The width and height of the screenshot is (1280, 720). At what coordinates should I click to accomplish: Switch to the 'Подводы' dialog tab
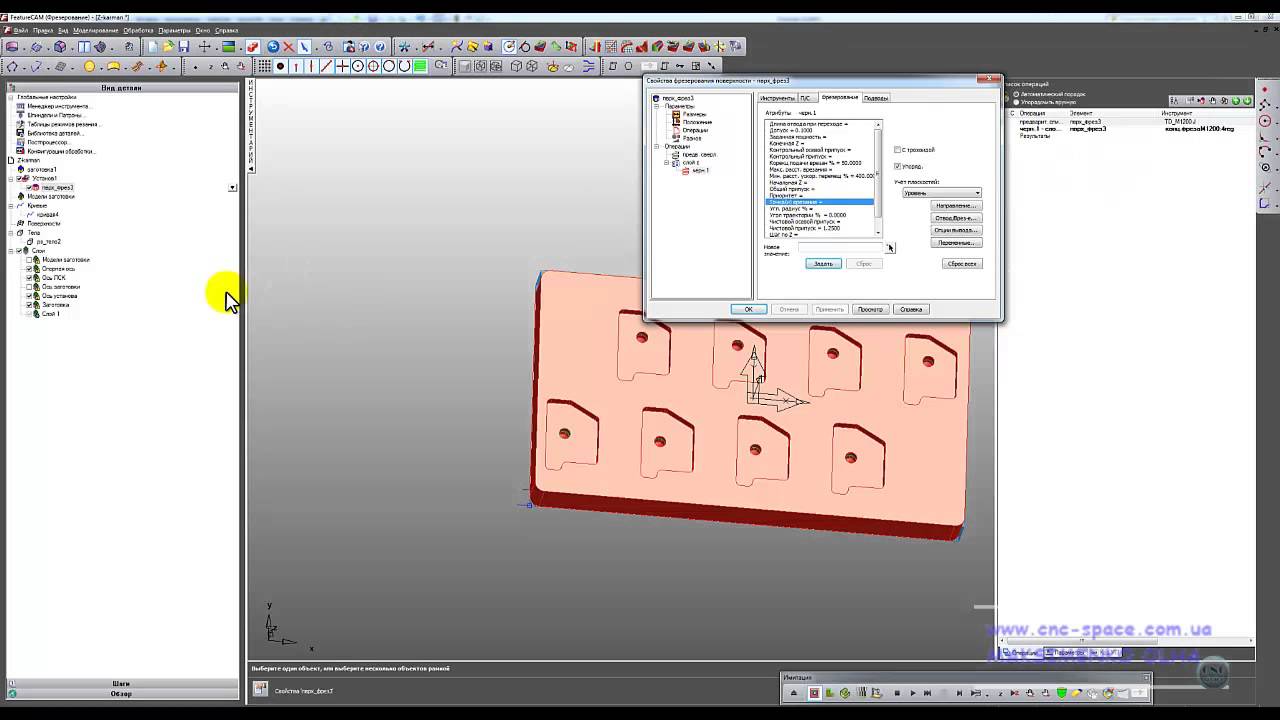(x=875, y=98)
